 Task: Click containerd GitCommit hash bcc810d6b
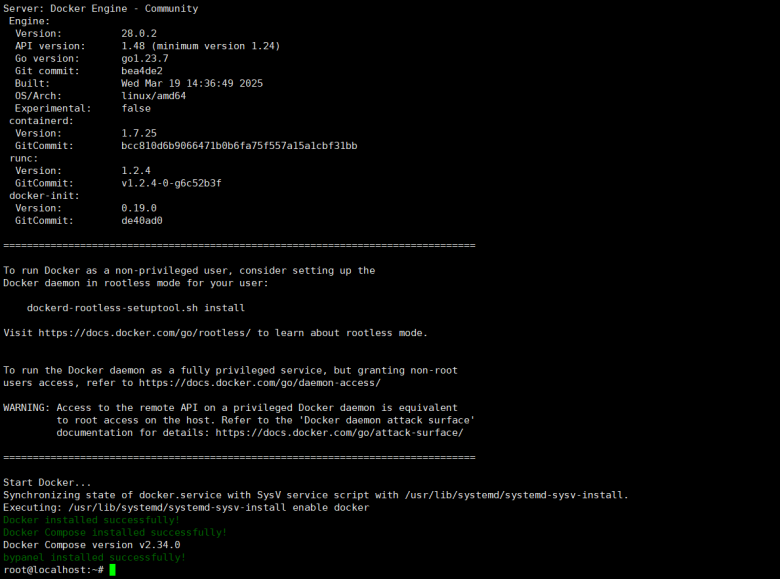click(239, 145)
